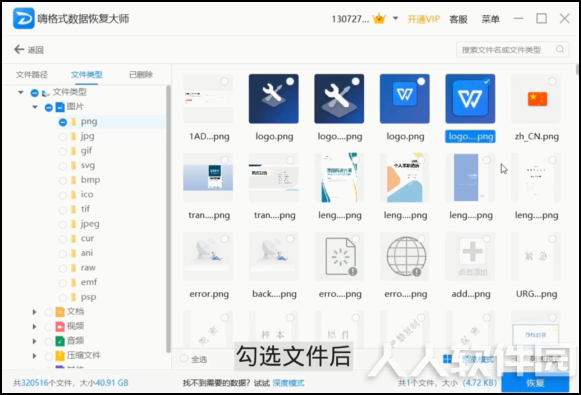This screenshot has width=581, height=395.
Task: Select the globe erro....png thumbnail
Action: [405, 256]
